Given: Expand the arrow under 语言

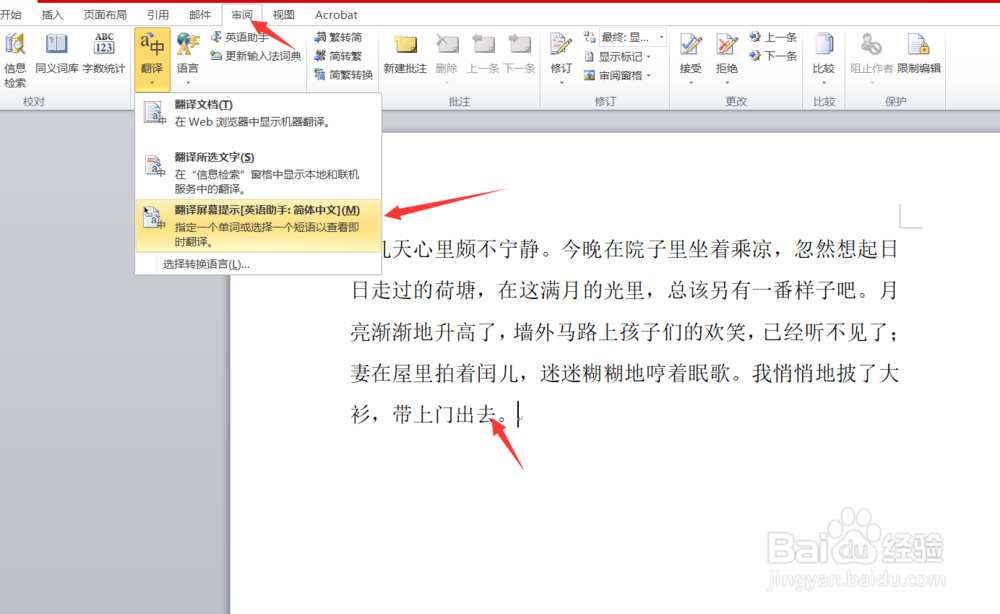Looking at the screenshot, I should click(188, 82).
